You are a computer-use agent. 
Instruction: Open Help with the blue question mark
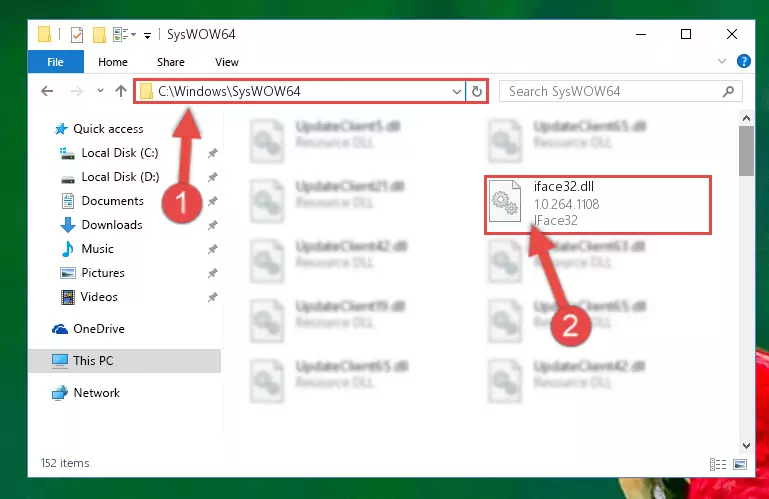click(x=743, y=61)
